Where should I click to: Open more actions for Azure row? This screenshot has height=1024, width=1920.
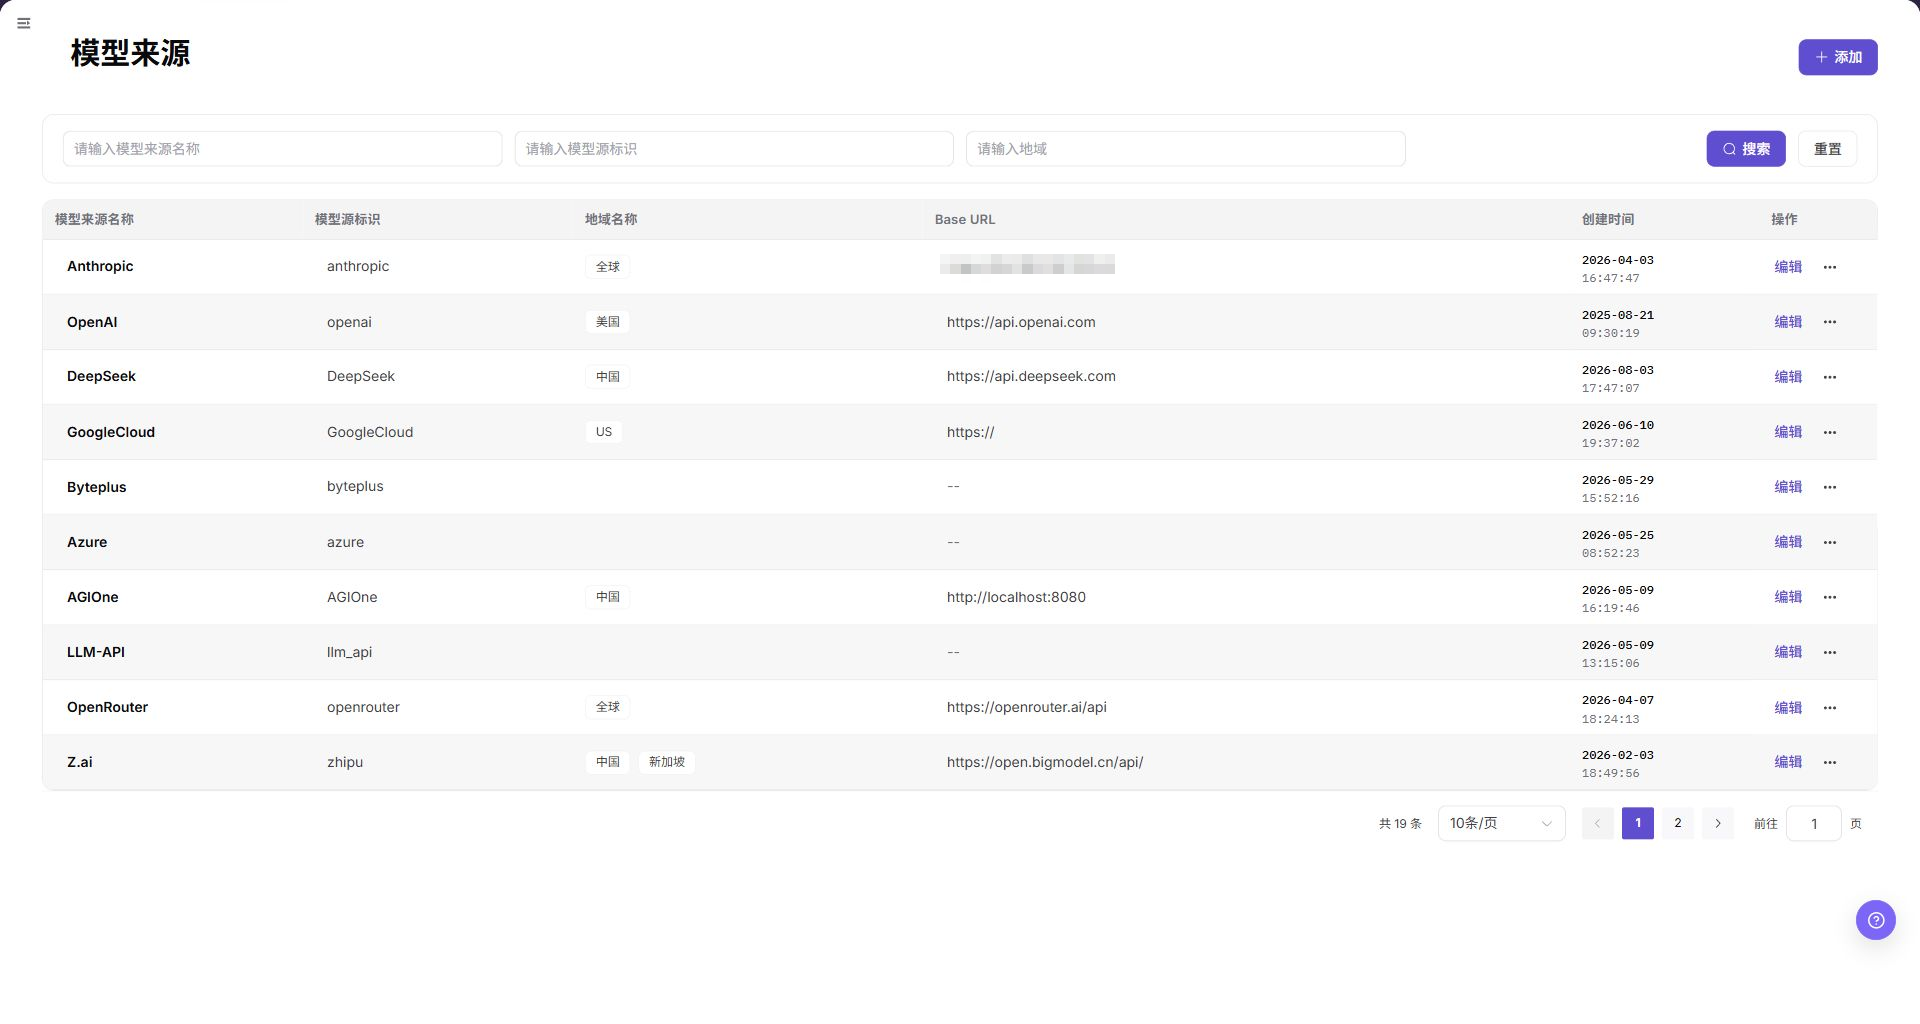1829,542
